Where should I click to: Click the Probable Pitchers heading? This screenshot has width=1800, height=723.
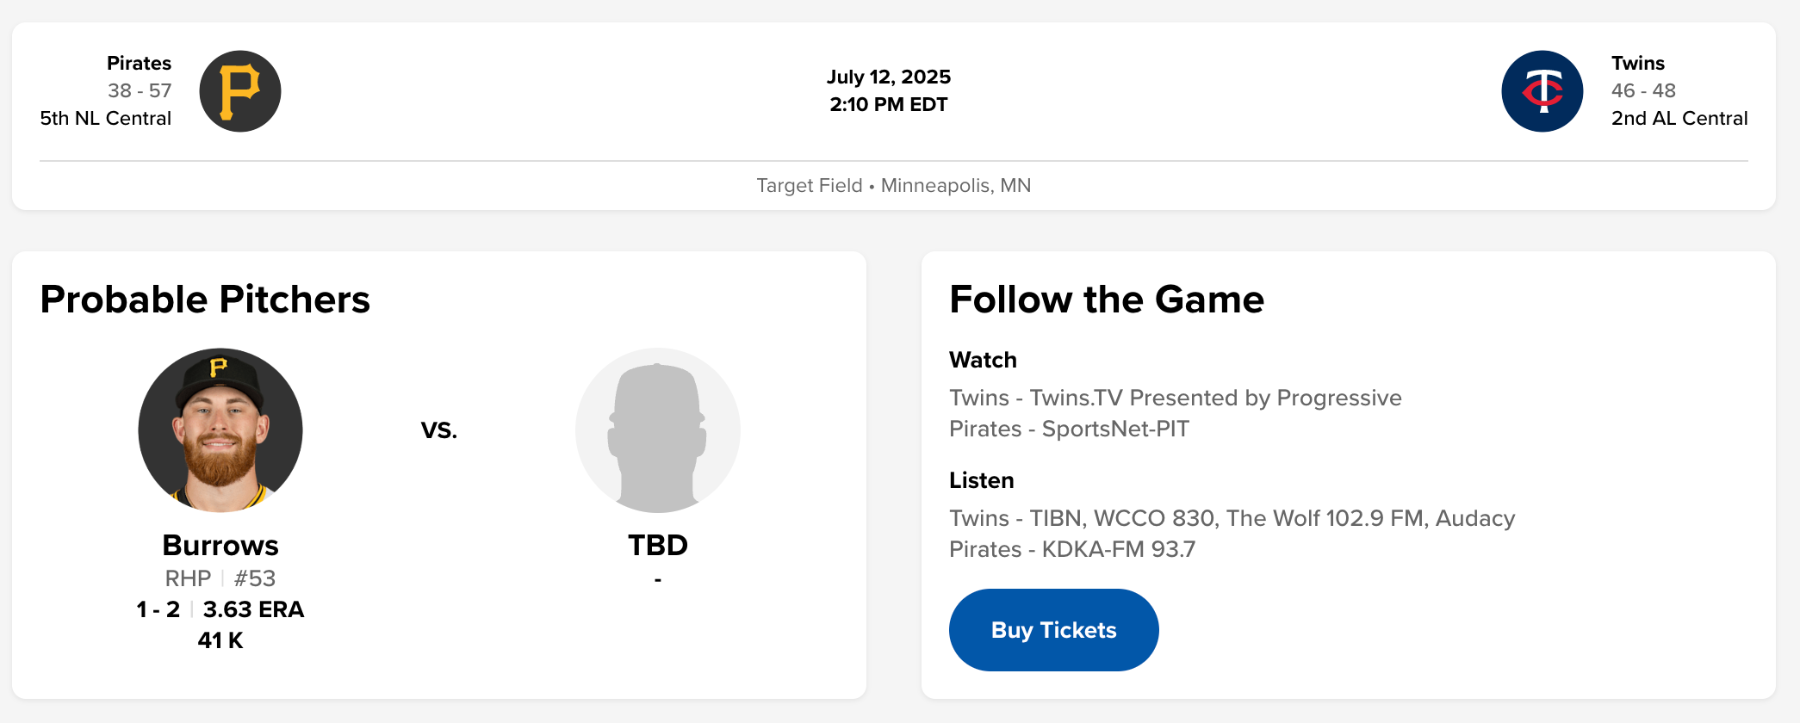click(x=205, y=299)
